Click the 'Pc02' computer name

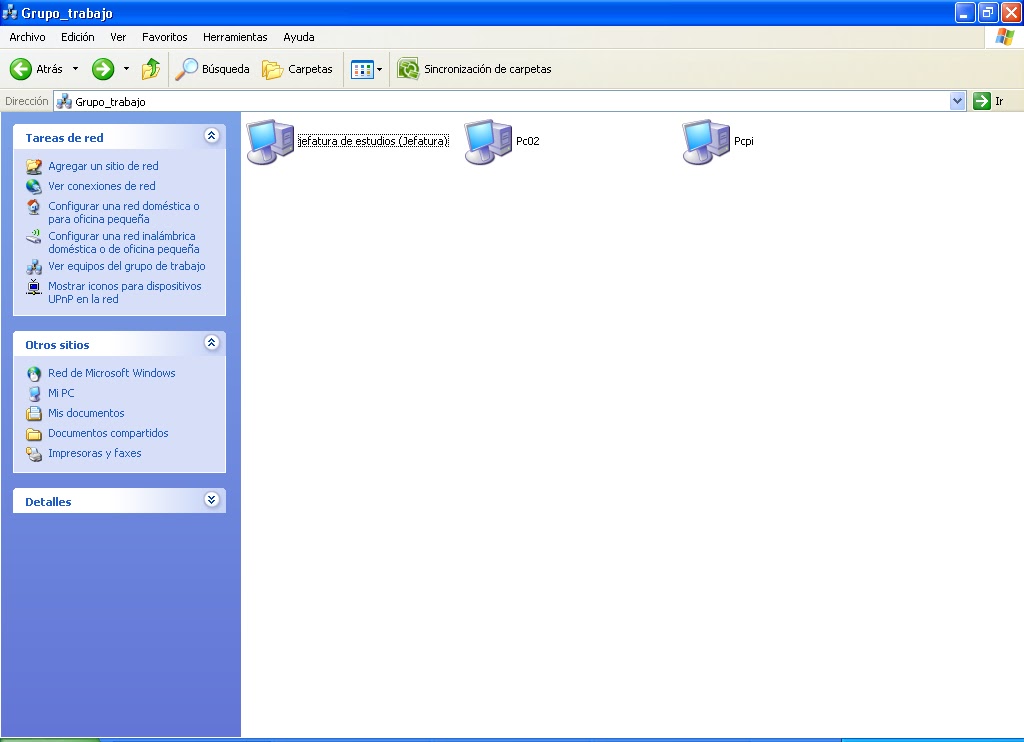pos(528,141)
